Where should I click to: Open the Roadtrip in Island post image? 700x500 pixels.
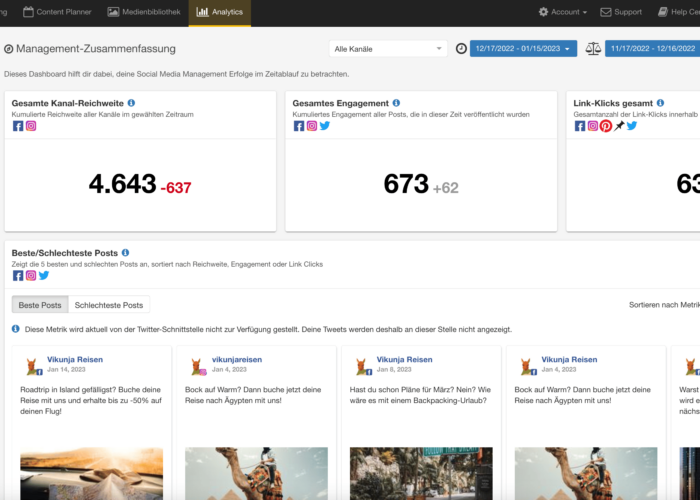(x=92, y=473)
